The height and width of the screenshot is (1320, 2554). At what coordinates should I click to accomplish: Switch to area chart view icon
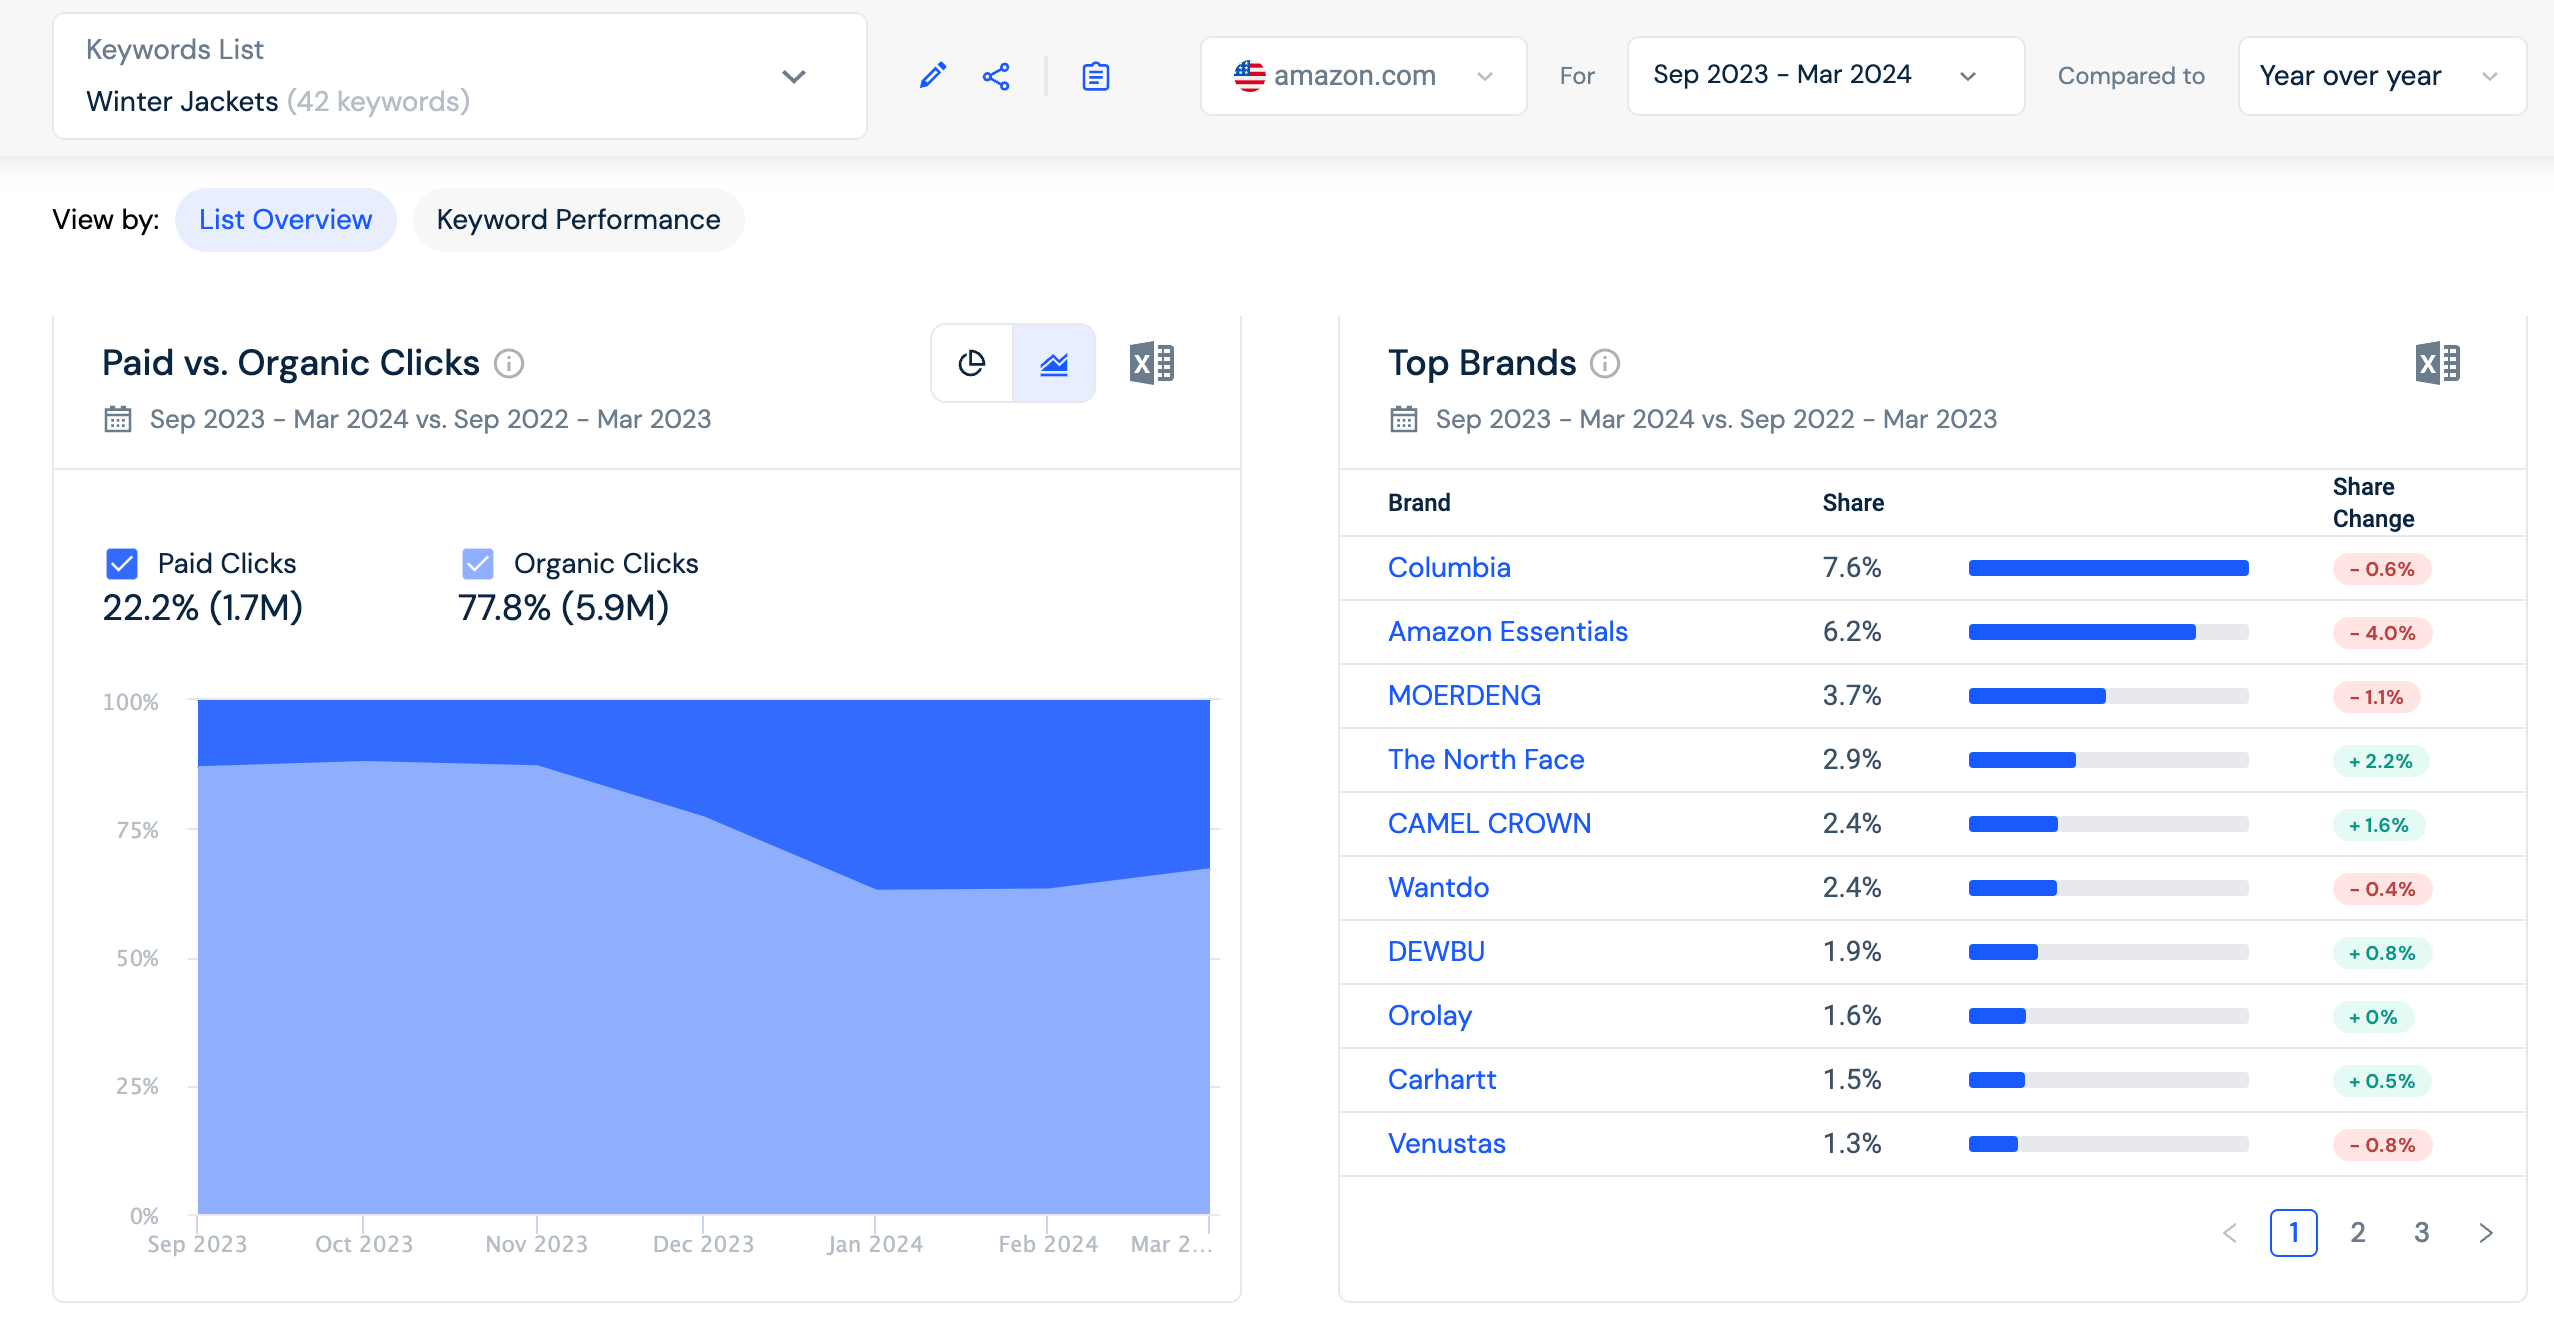pos(1054,363)
